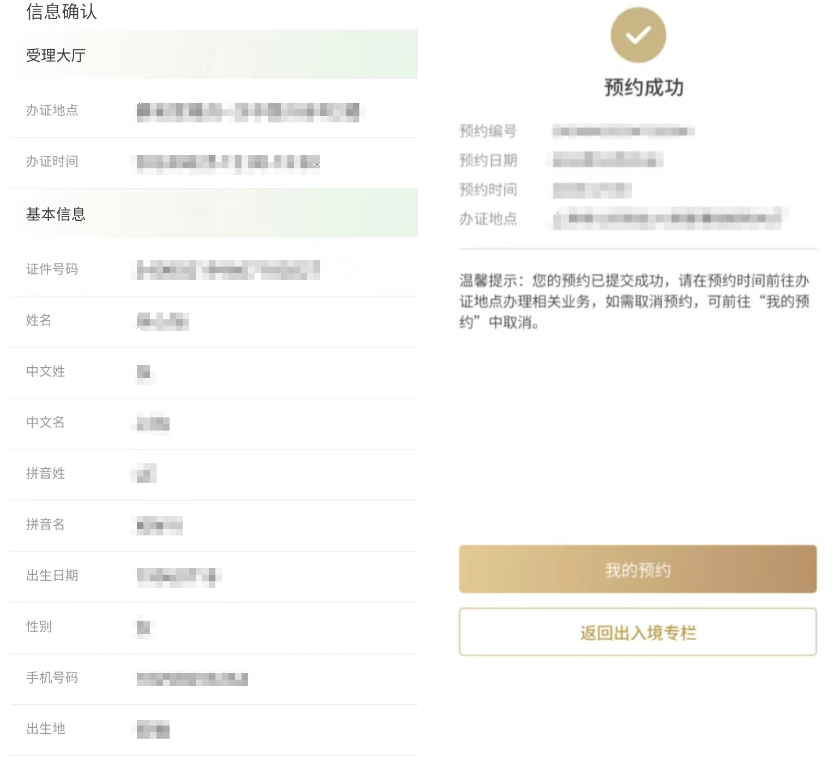832x757 pixels.
Task: Click 办证地点 row in 受理大厅 section
Action: 213,111
